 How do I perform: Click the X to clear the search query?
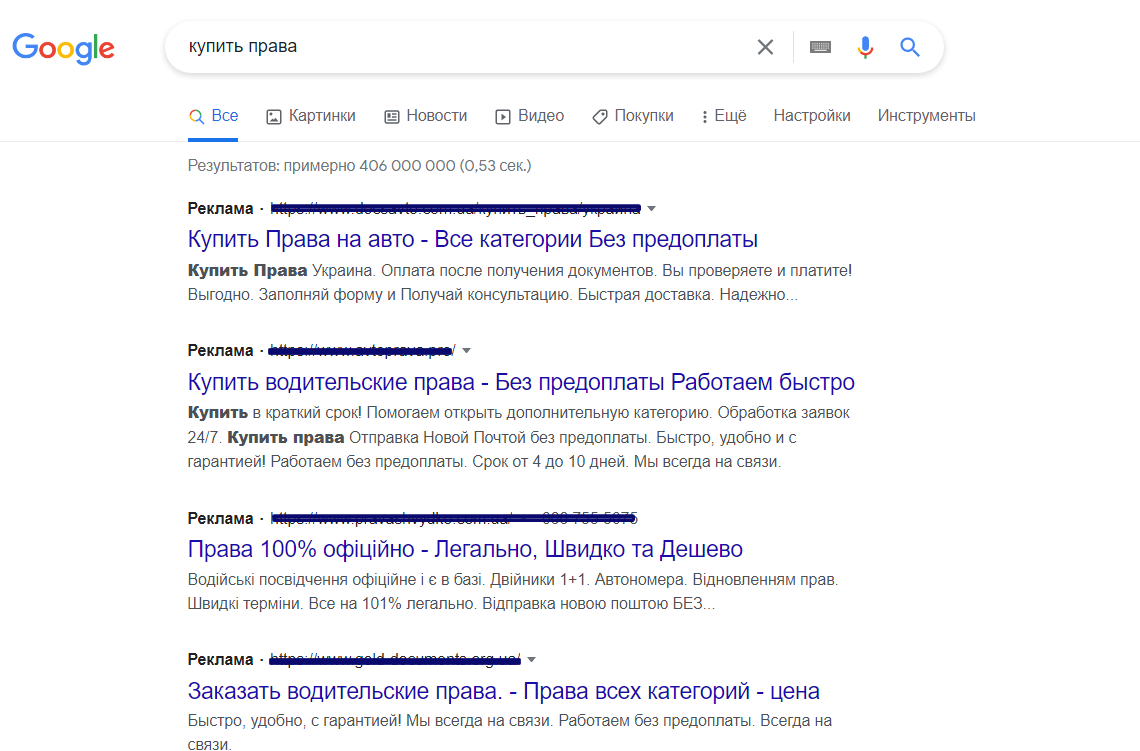765,46
